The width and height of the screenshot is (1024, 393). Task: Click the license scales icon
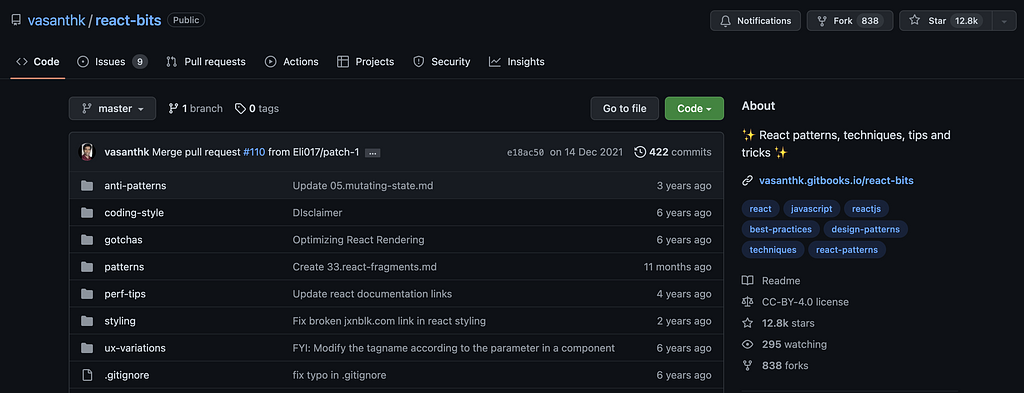point(747,302)
